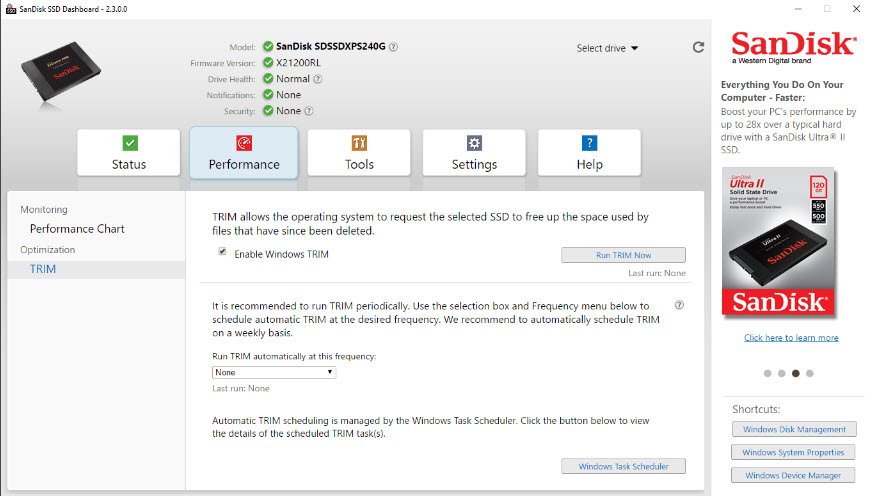The width and height of the screenshot is (871, 496).
Task: Click help icon beside TRIM schedule text
Action: [679, 305]
